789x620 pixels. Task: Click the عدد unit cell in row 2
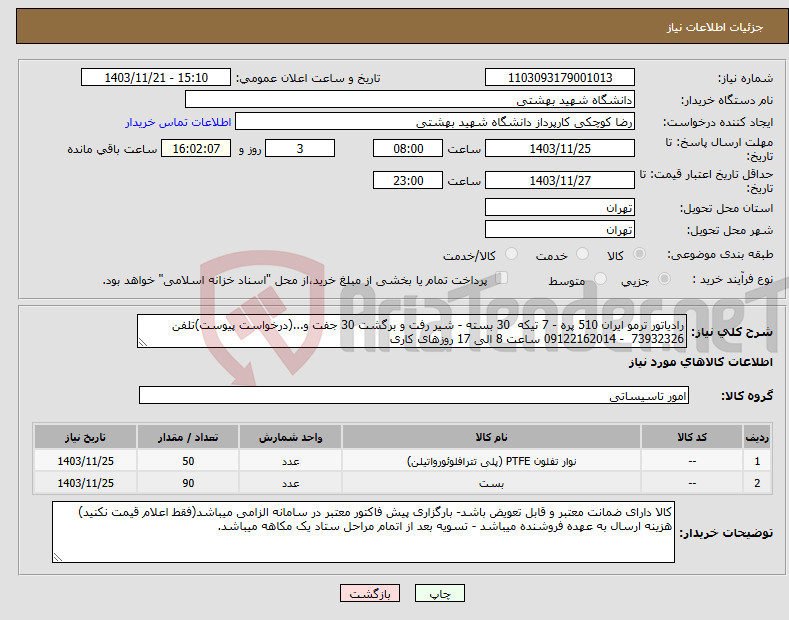[290, 483]
